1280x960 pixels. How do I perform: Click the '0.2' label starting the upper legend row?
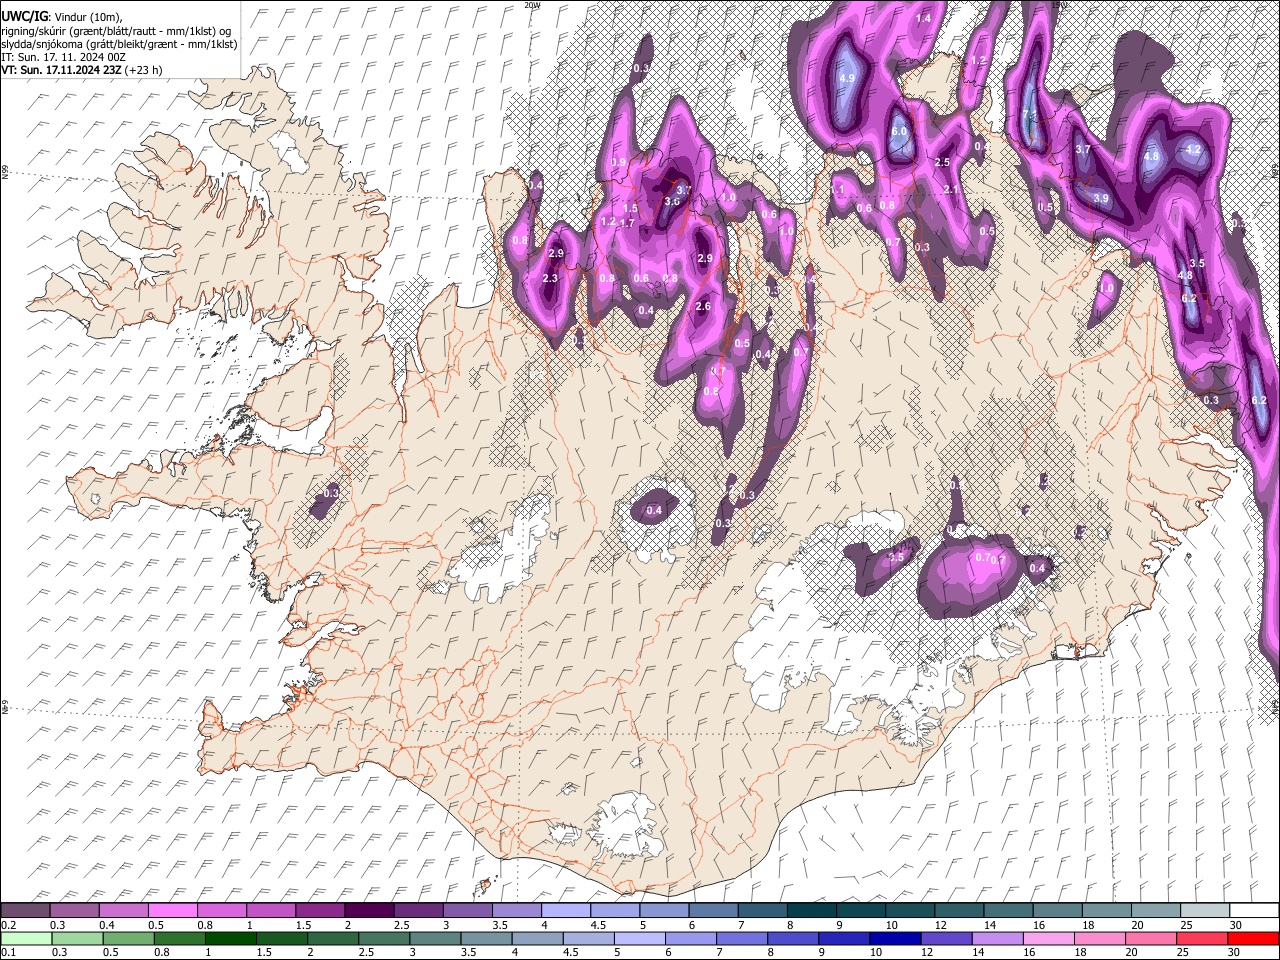[8, 925]
